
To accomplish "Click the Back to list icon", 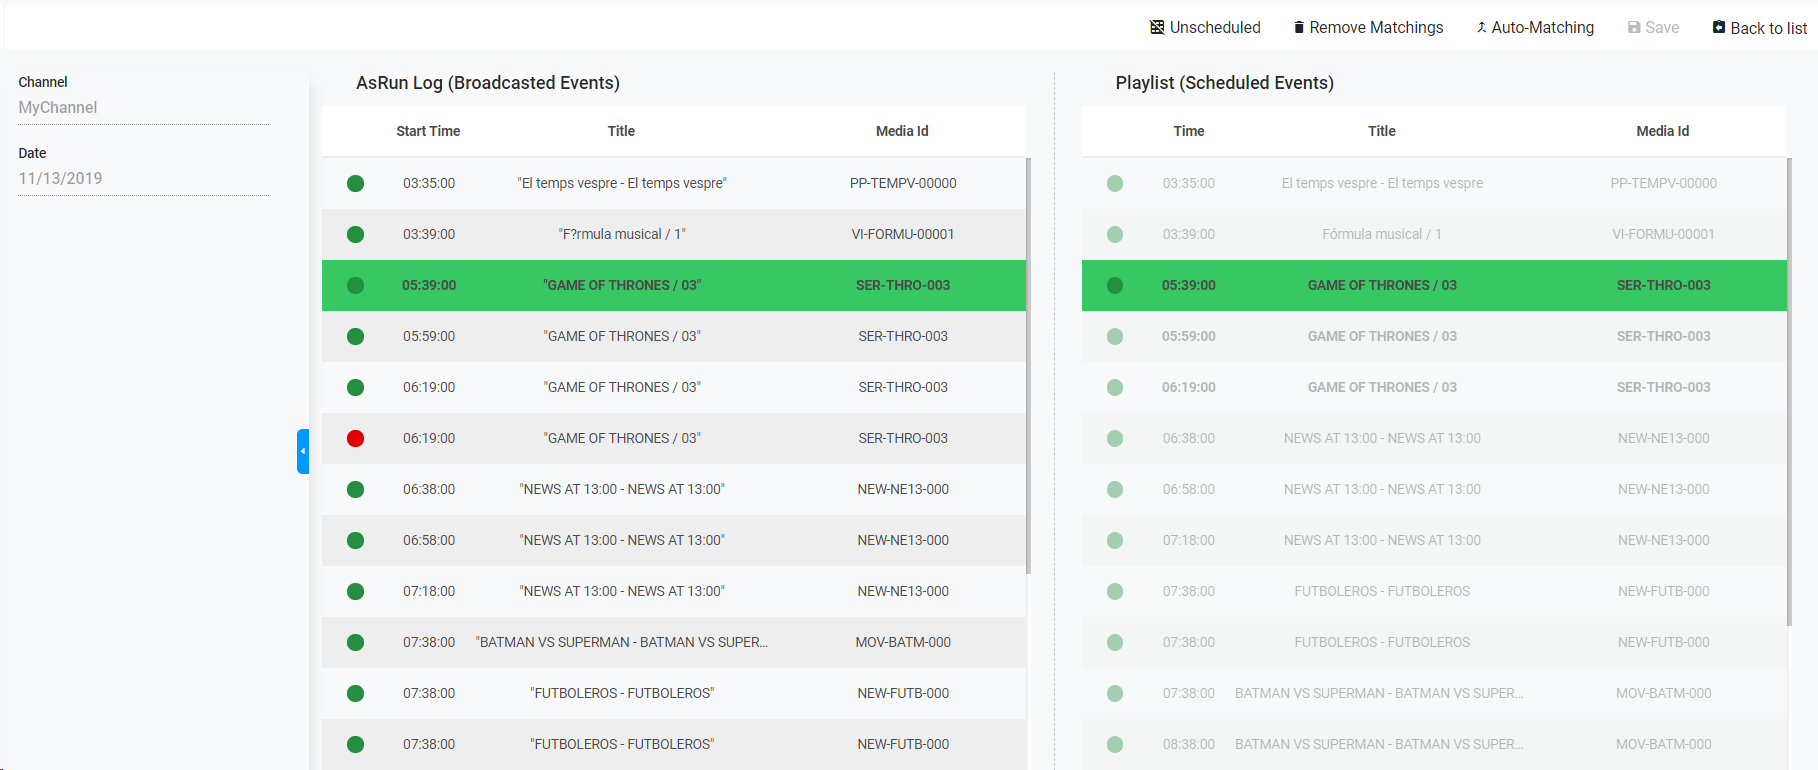I will pos(1719,27).
